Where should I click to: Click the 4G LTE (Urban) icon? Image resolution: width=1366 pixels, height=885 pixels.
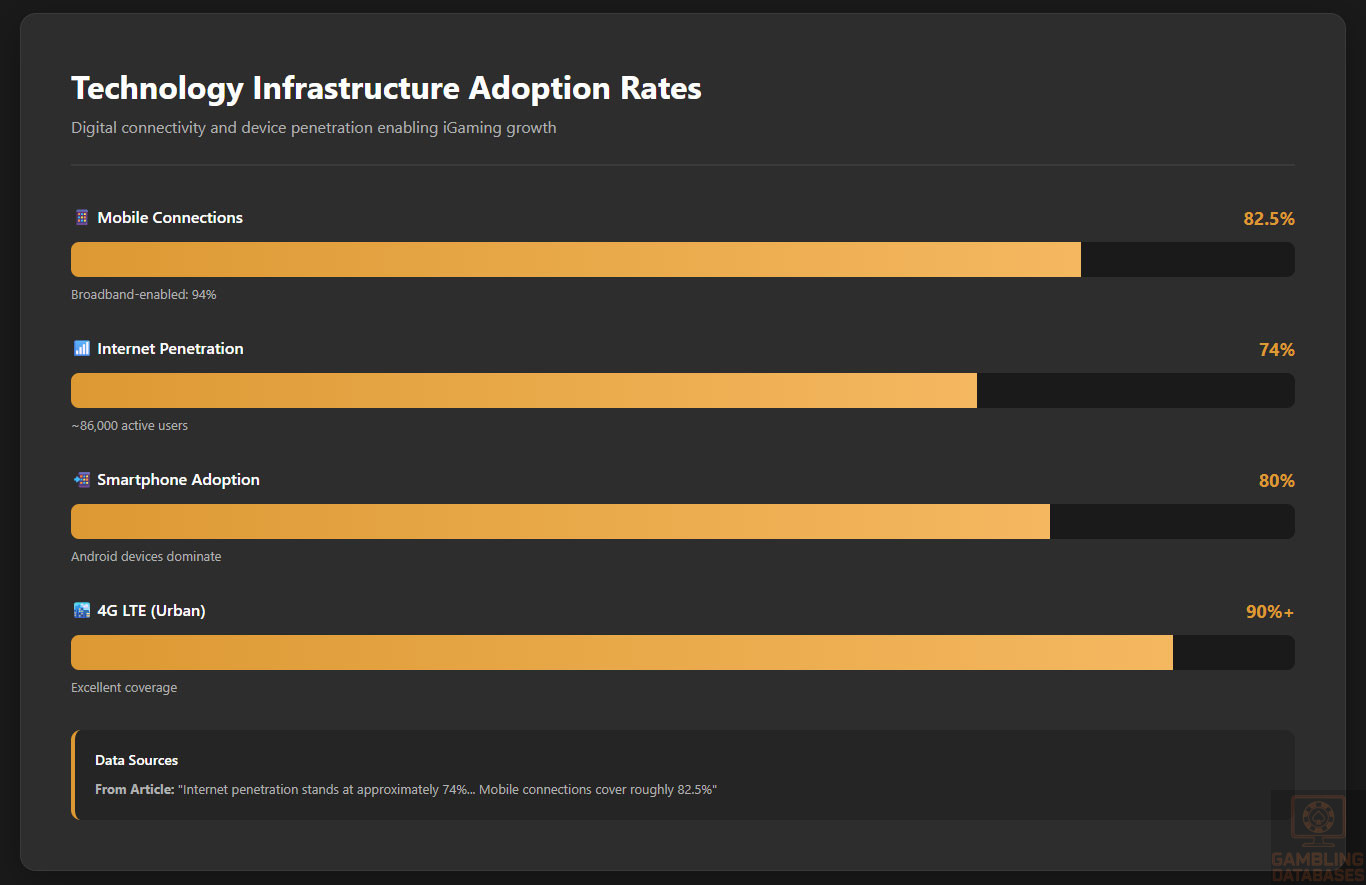click(82, 611)
